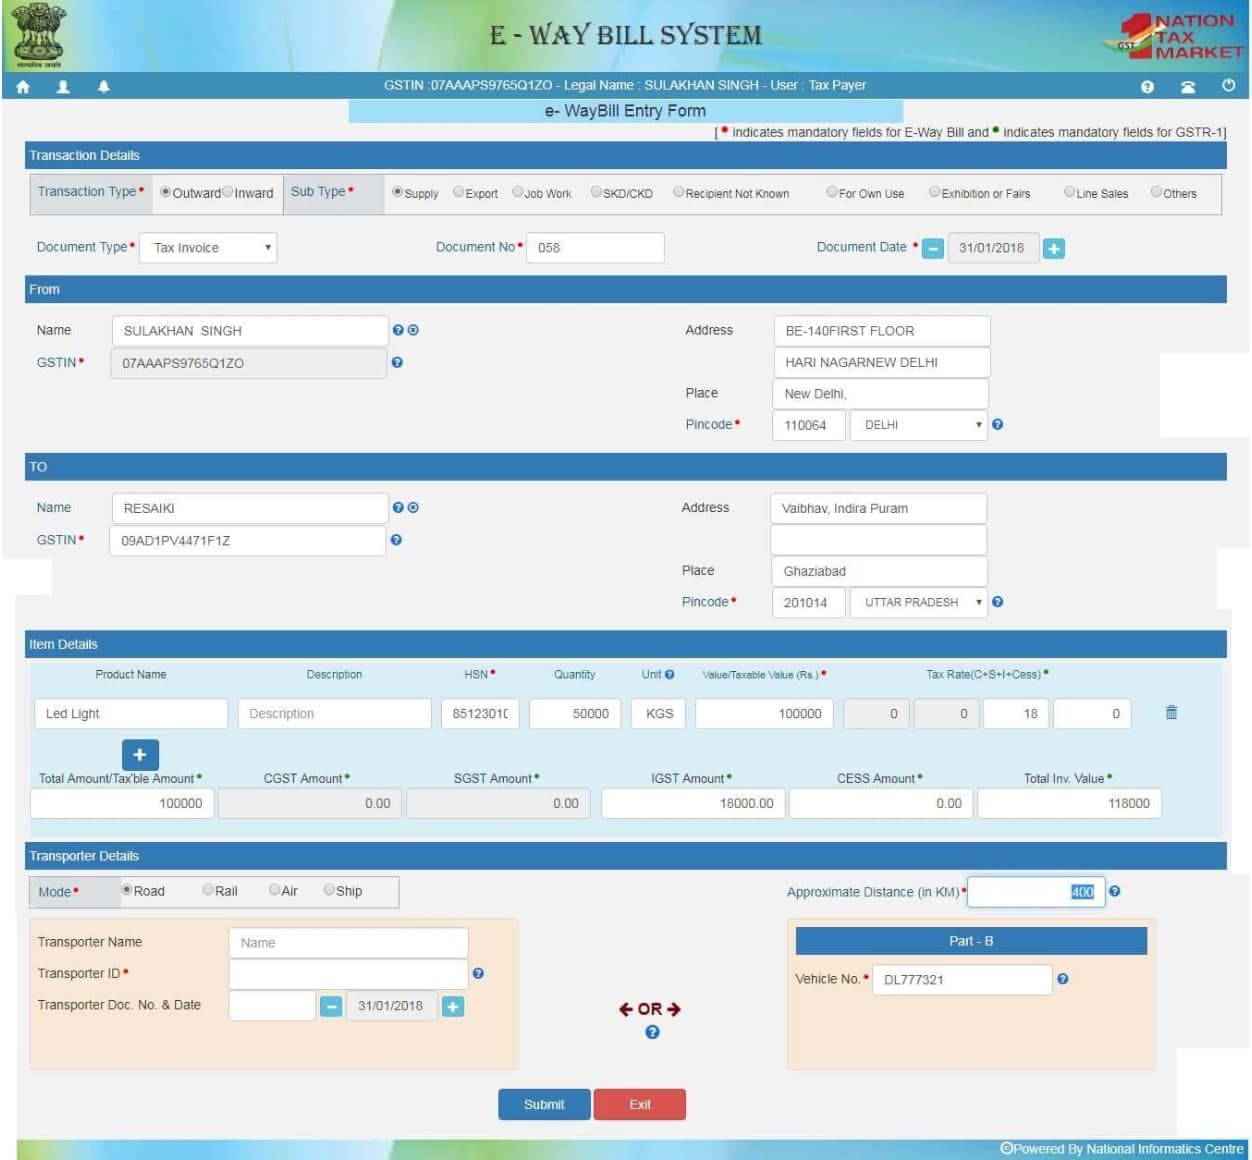
Task: Open Document Type Tax Invoice dropdown
Action: 208,248
